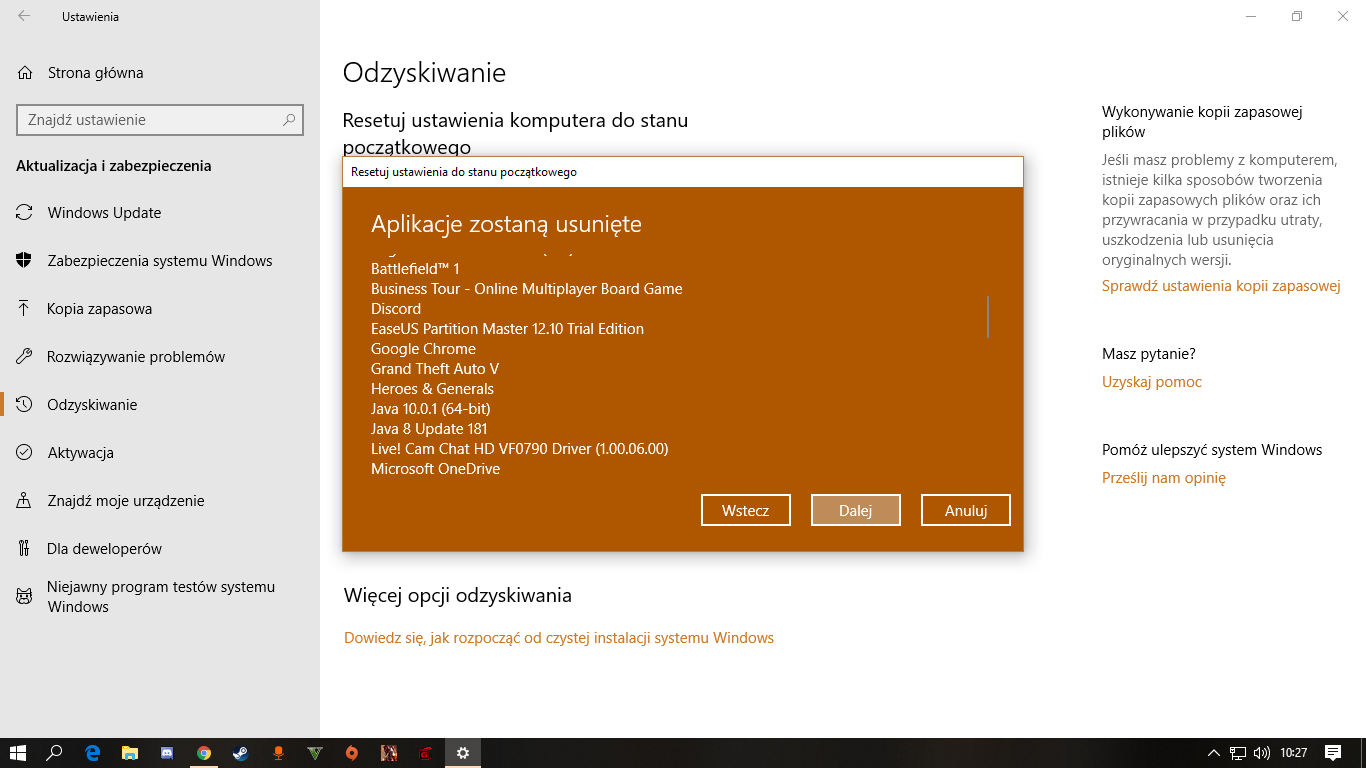Select Microsoft OneDrive in the list

[435, 469]
